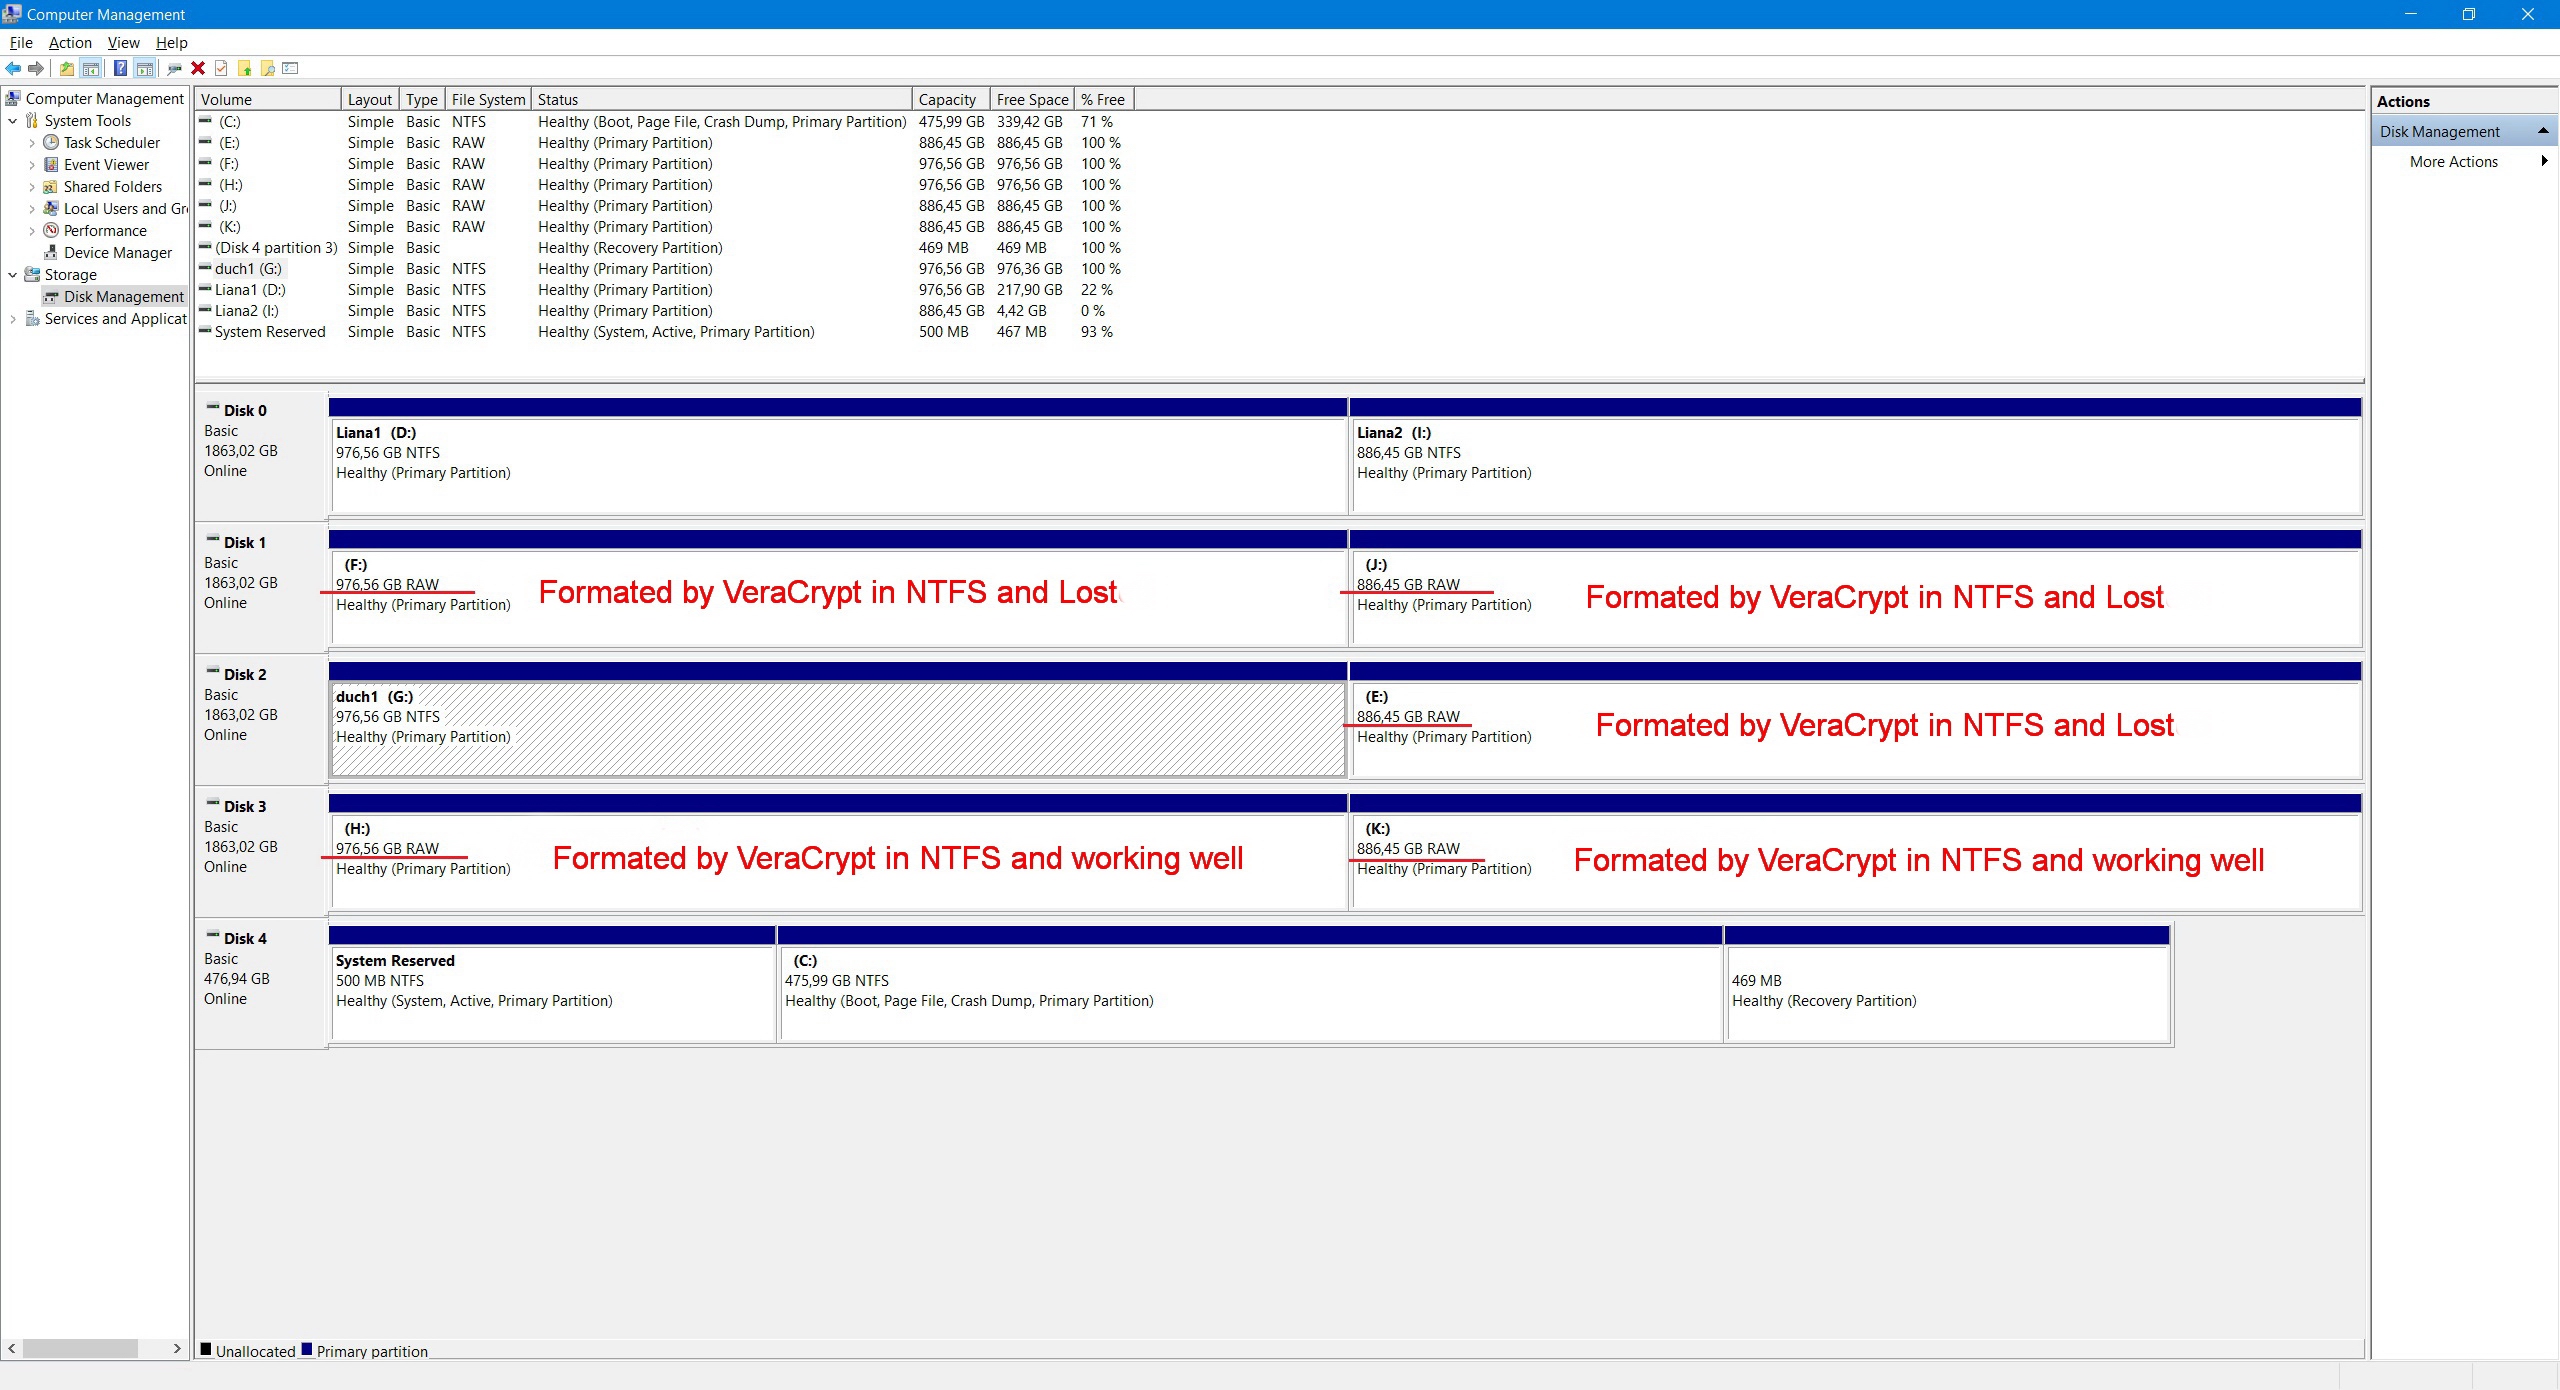This screenshot has width=2560, height=1390.
Task: Click the connect drive magnifier toolbar icon
Action: pos(174,68)
